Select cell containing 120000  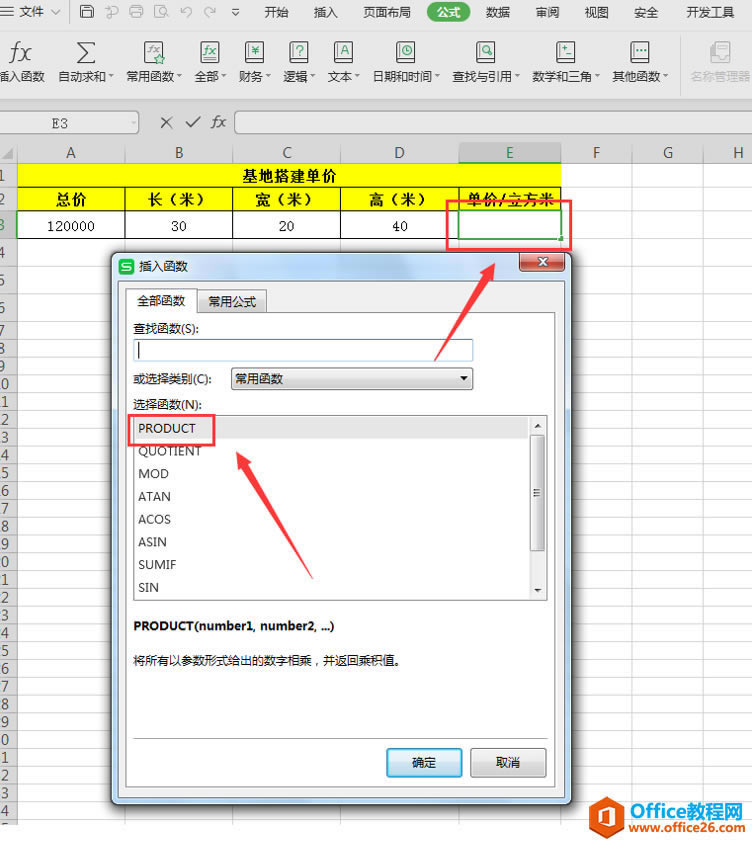71,225
